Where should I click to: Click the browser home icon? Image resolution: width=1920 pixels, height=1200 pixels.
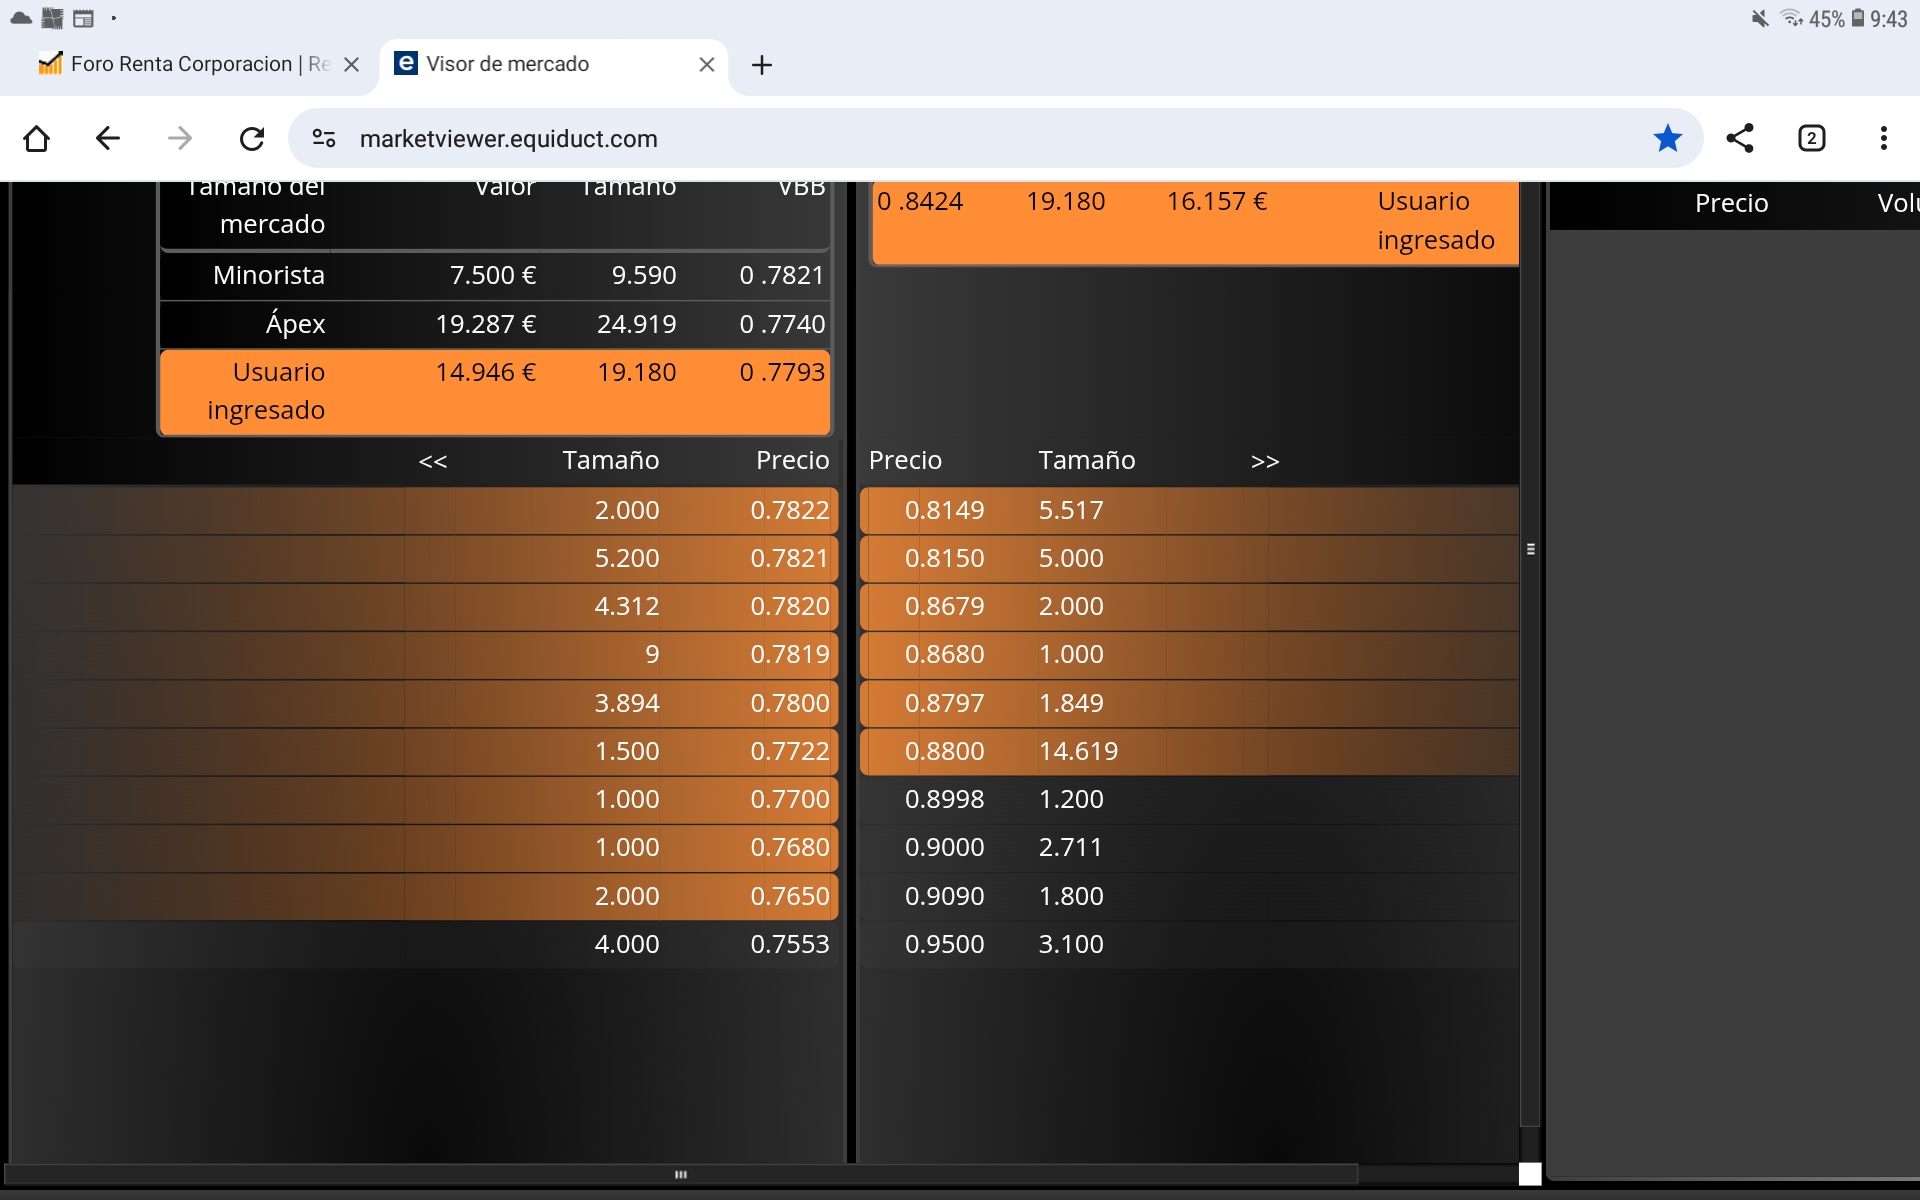tap(37, 138)
